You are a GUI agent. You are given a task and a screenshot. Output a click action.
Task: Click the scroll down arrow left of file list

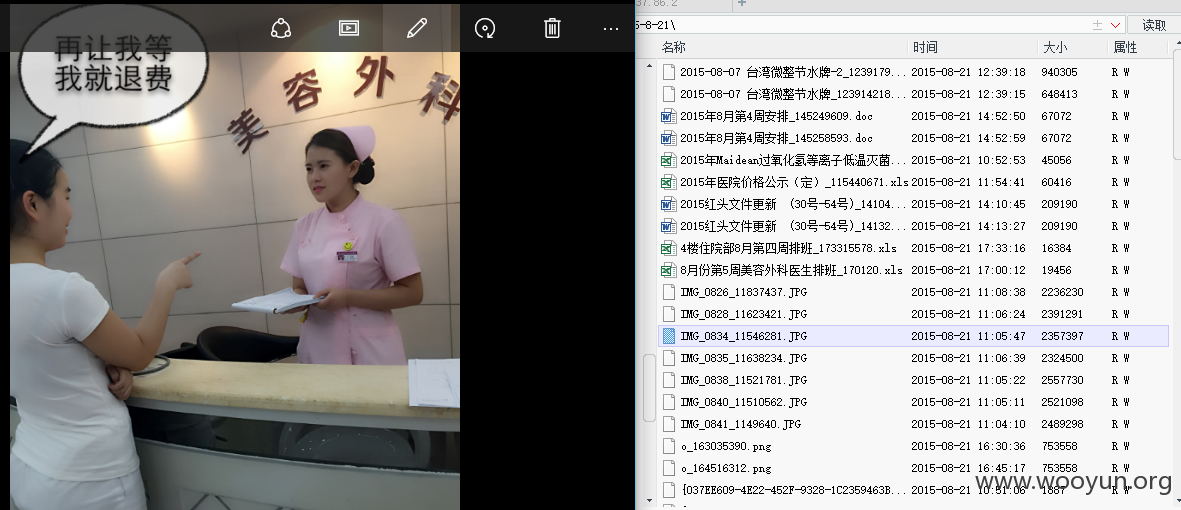point(648,499)
